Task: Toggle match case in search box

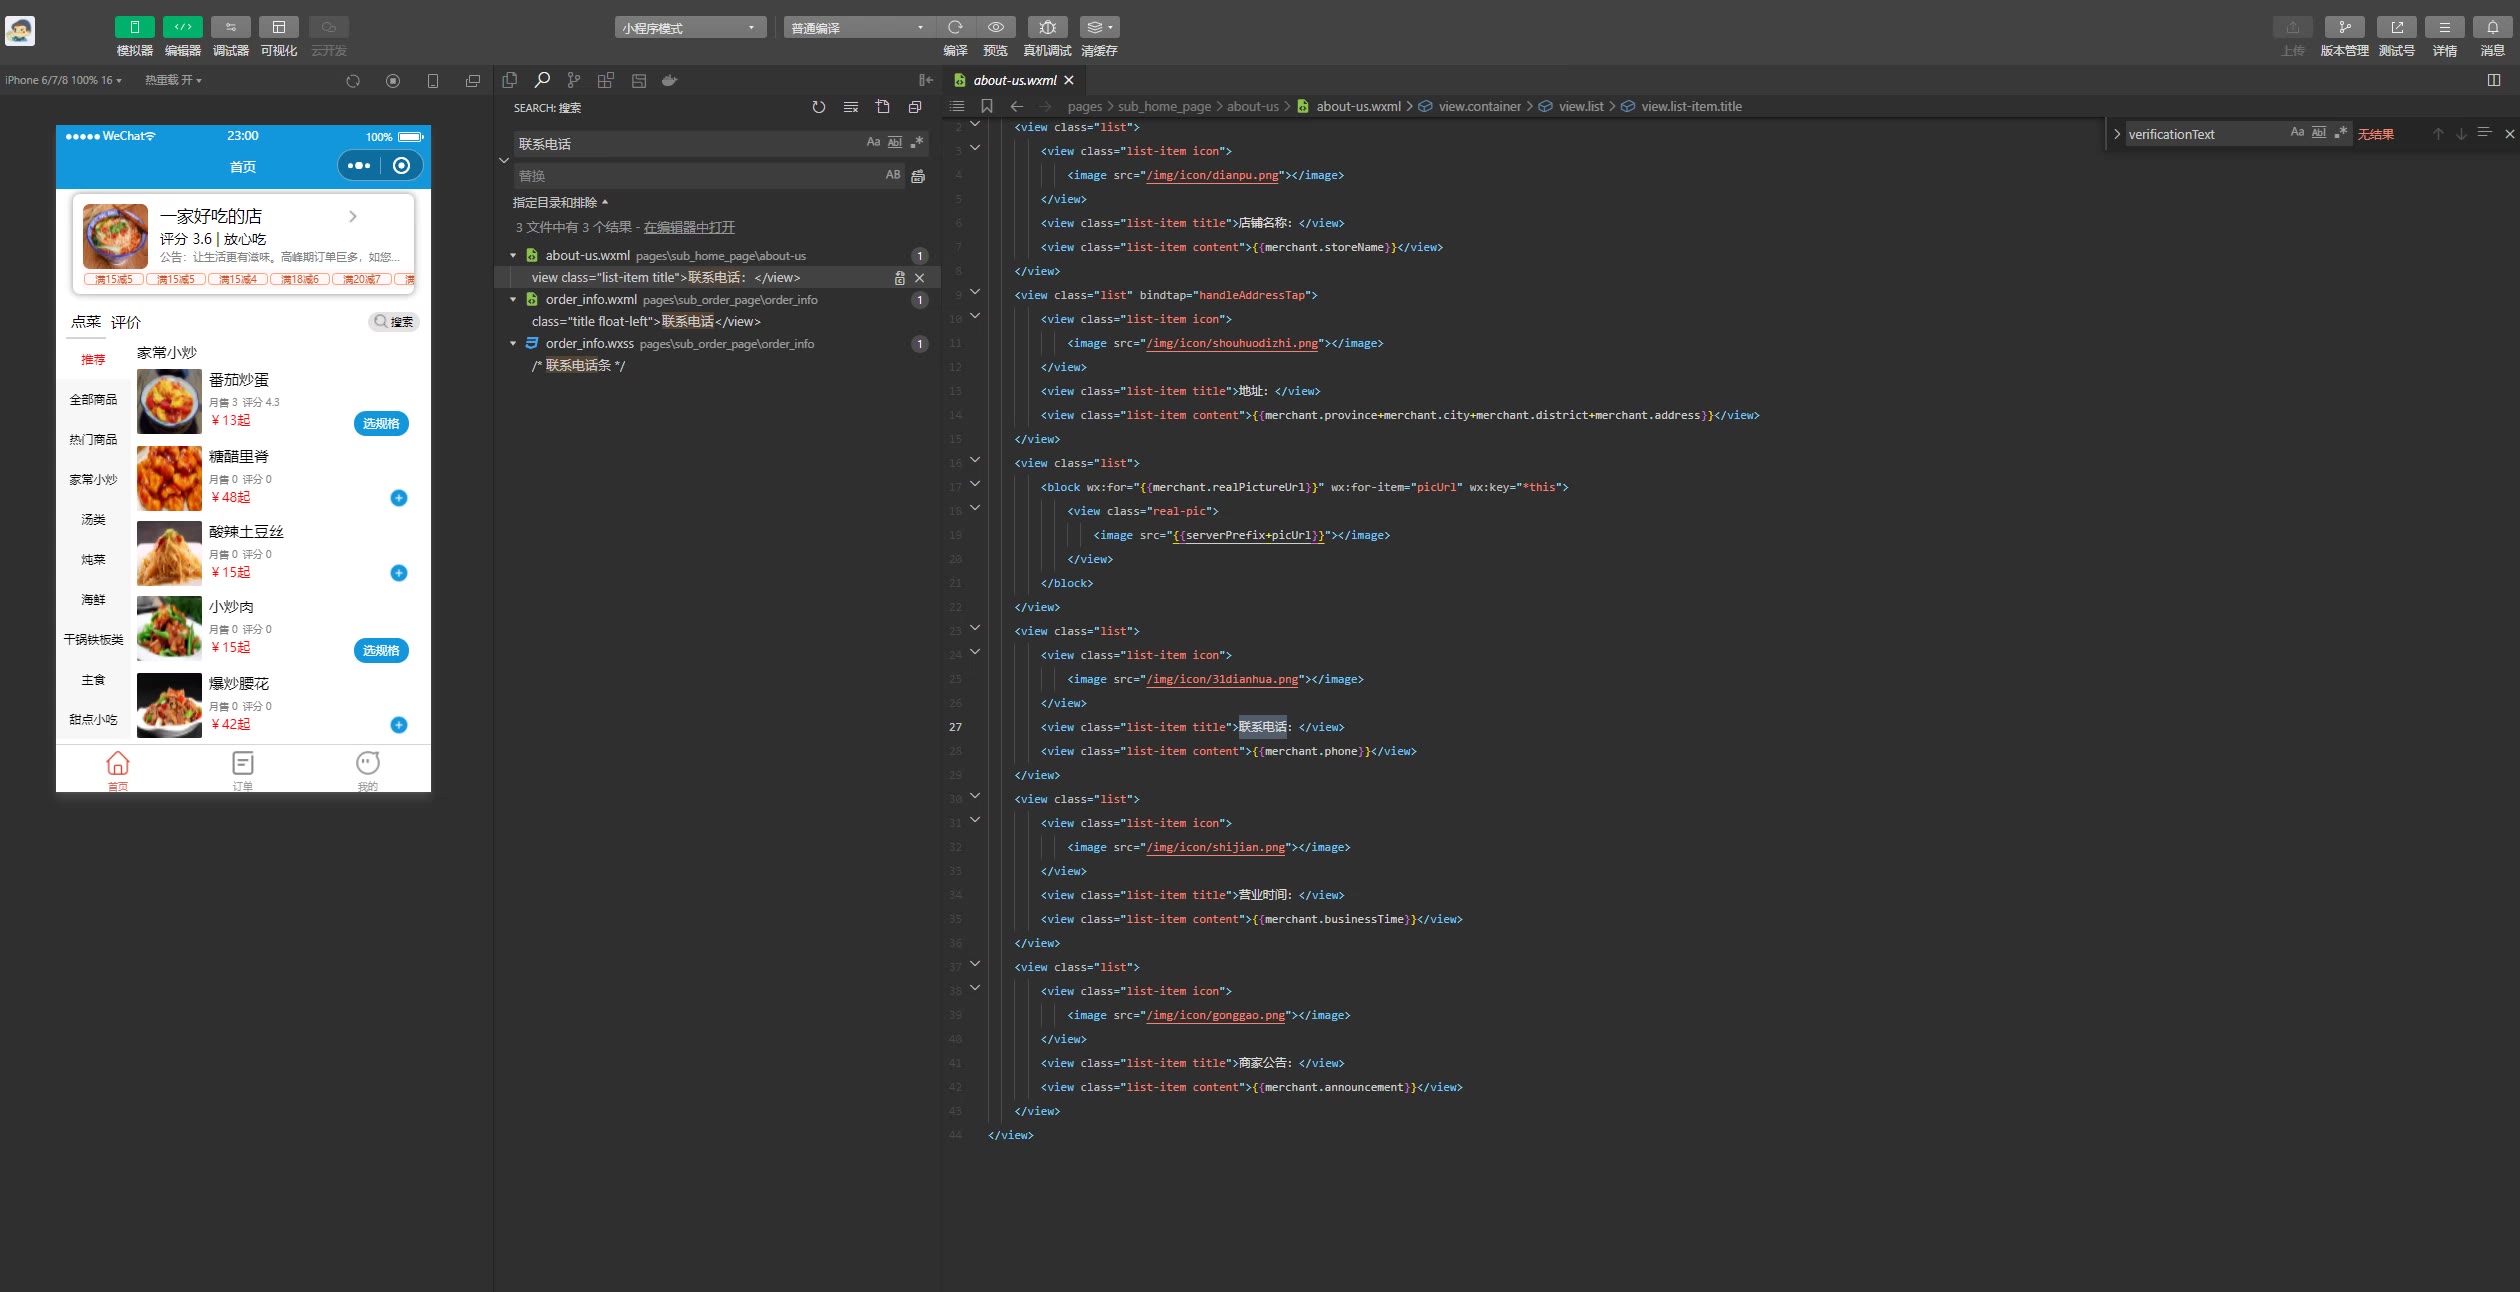Action: click(873, 143)
